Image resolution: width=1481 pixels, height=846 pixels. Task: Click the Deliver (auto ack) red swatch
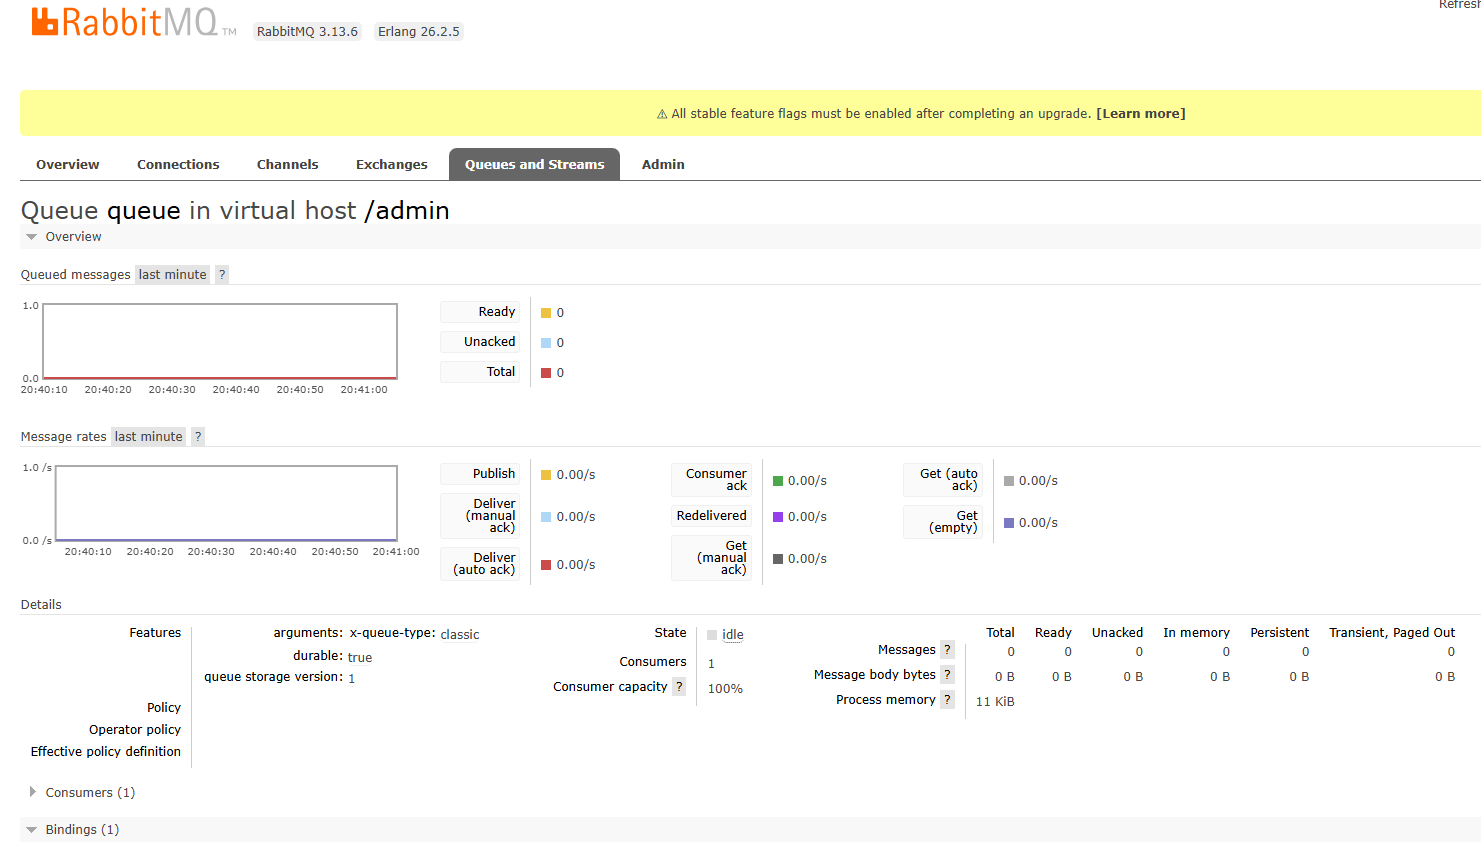tap(546, 565)
